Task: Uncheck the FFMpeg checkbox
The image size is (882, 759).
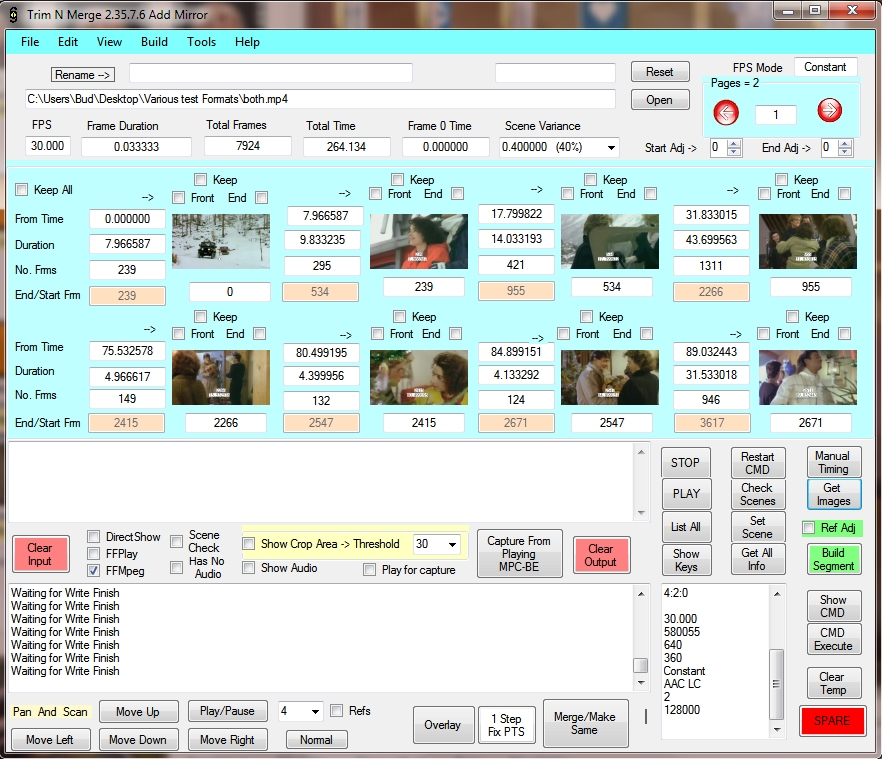Action: click(94, 571)
